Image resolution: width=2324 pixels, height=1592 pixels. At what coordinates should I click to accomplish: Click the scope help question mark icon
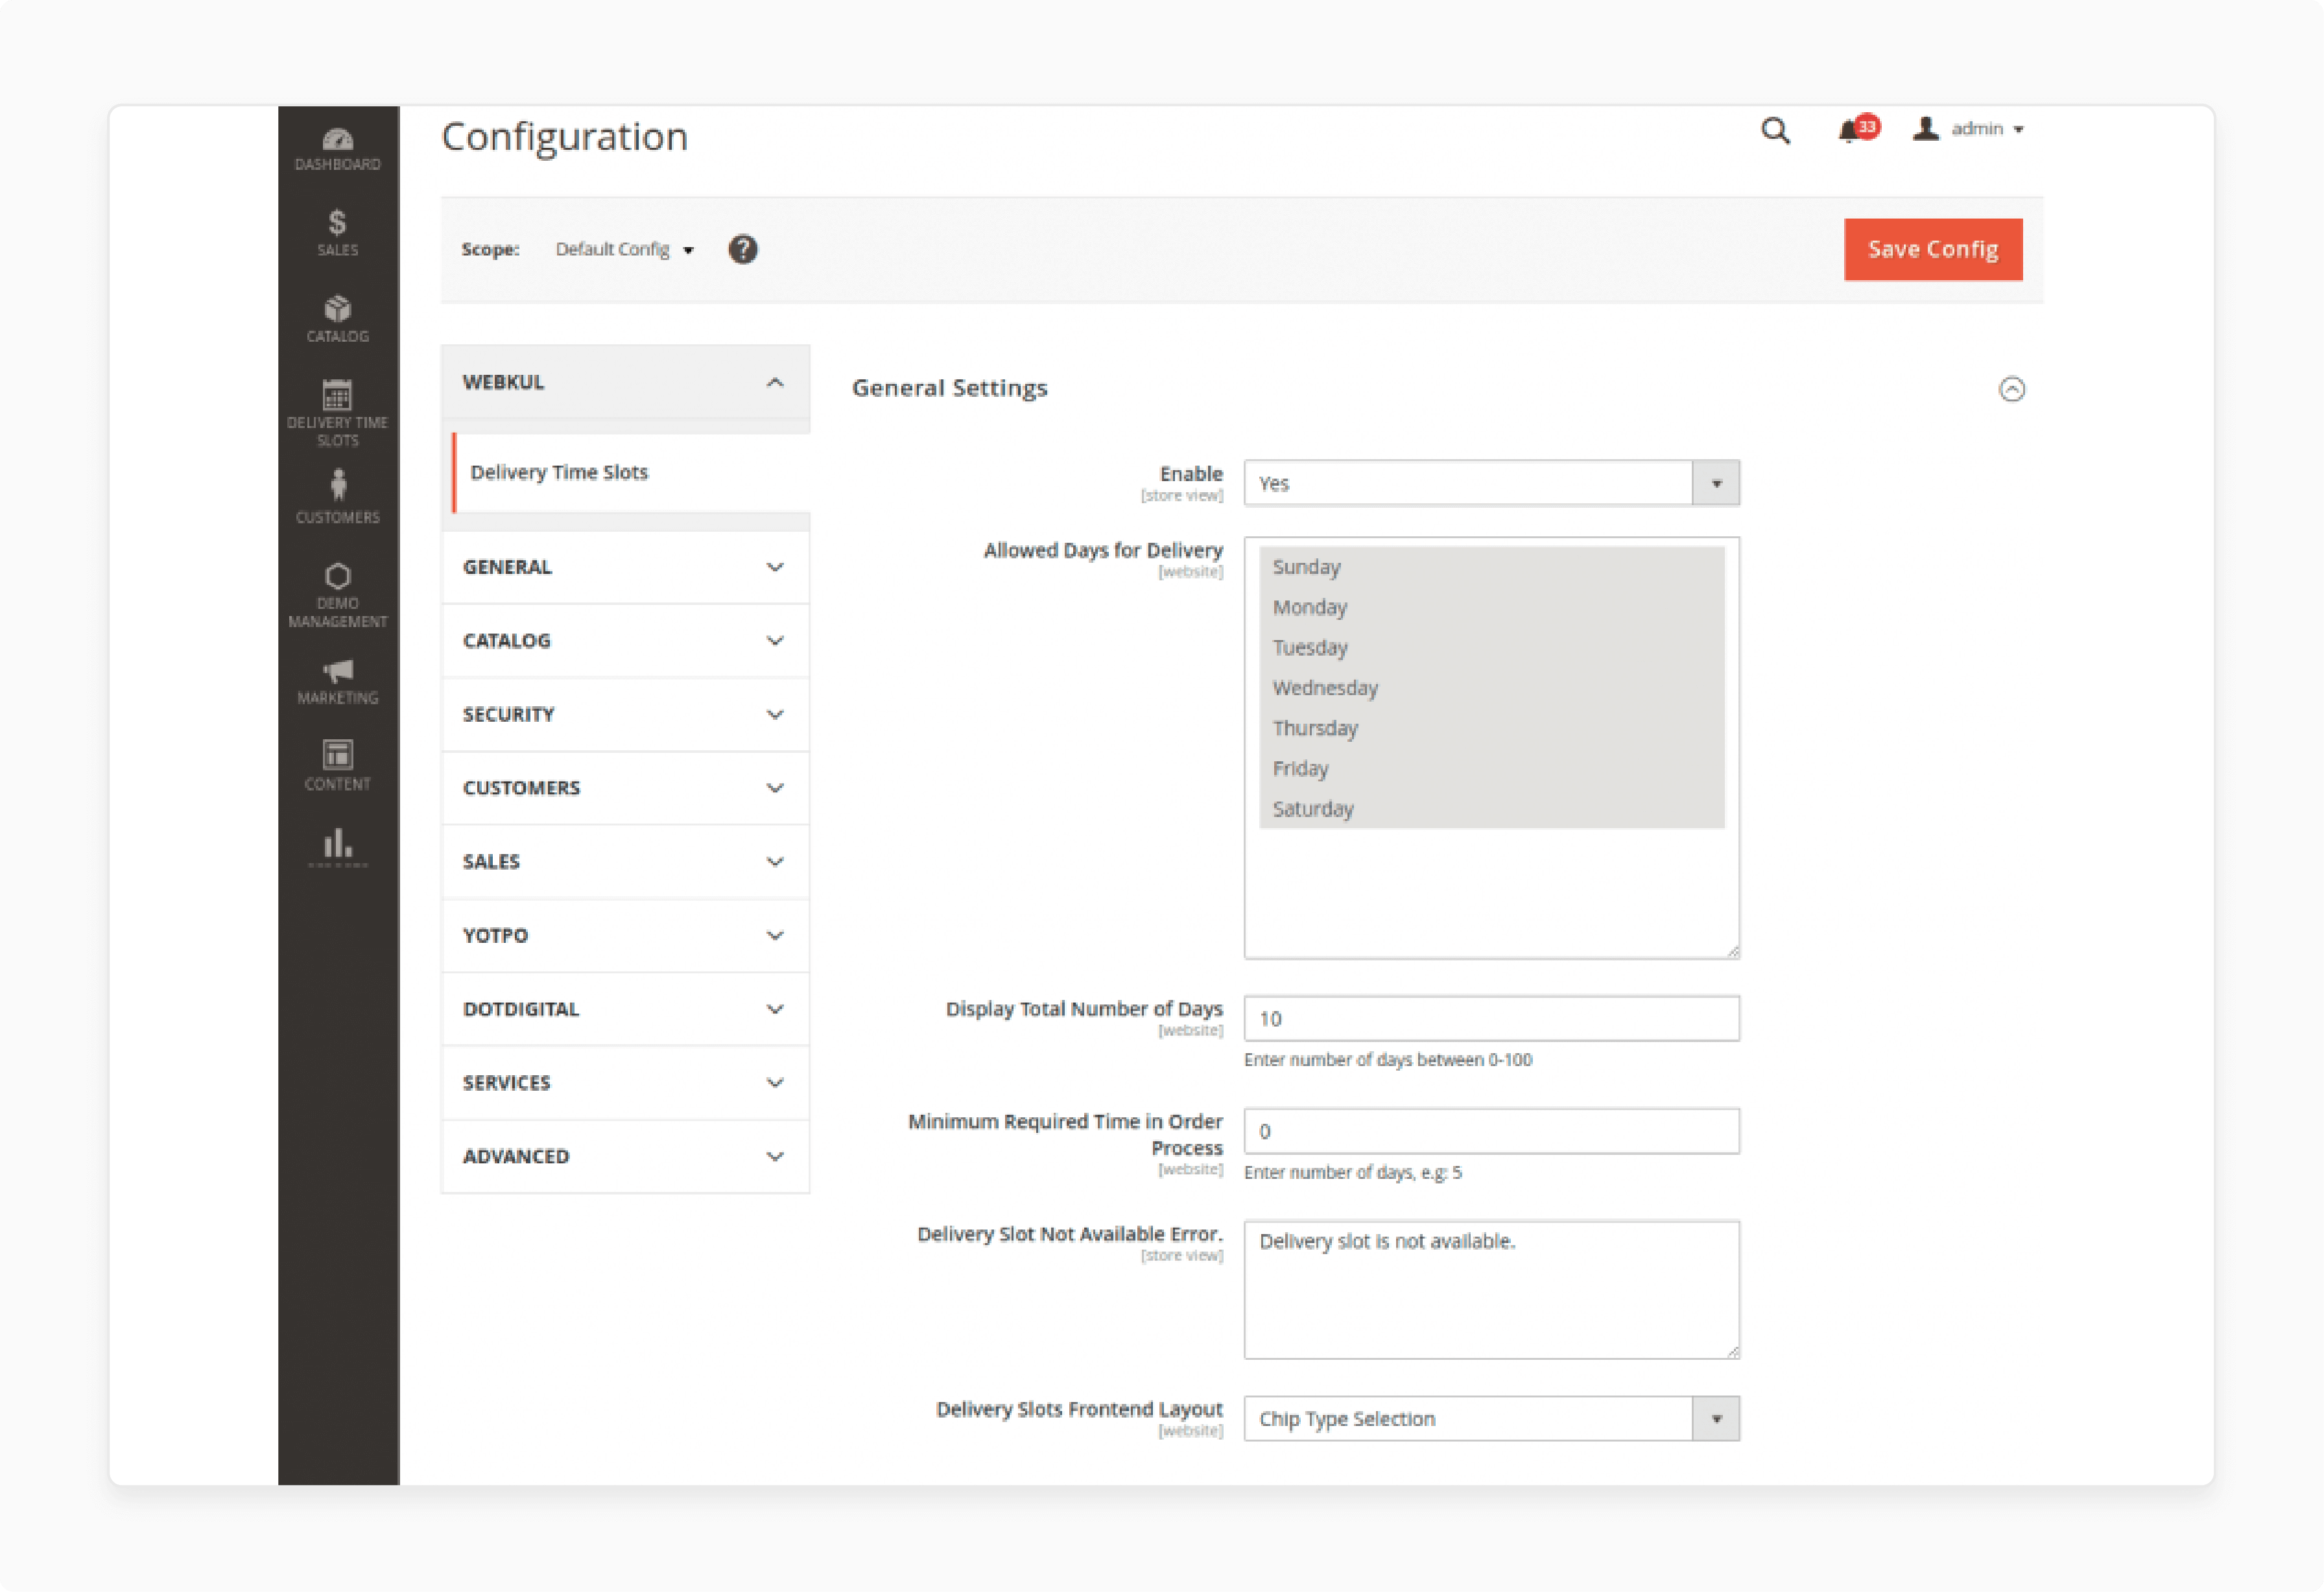pos(743,249)
